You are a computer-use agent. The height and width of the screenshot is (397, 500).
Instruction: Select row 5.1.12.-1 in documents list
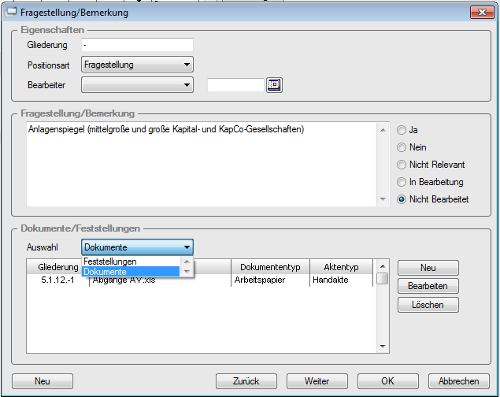200,280
